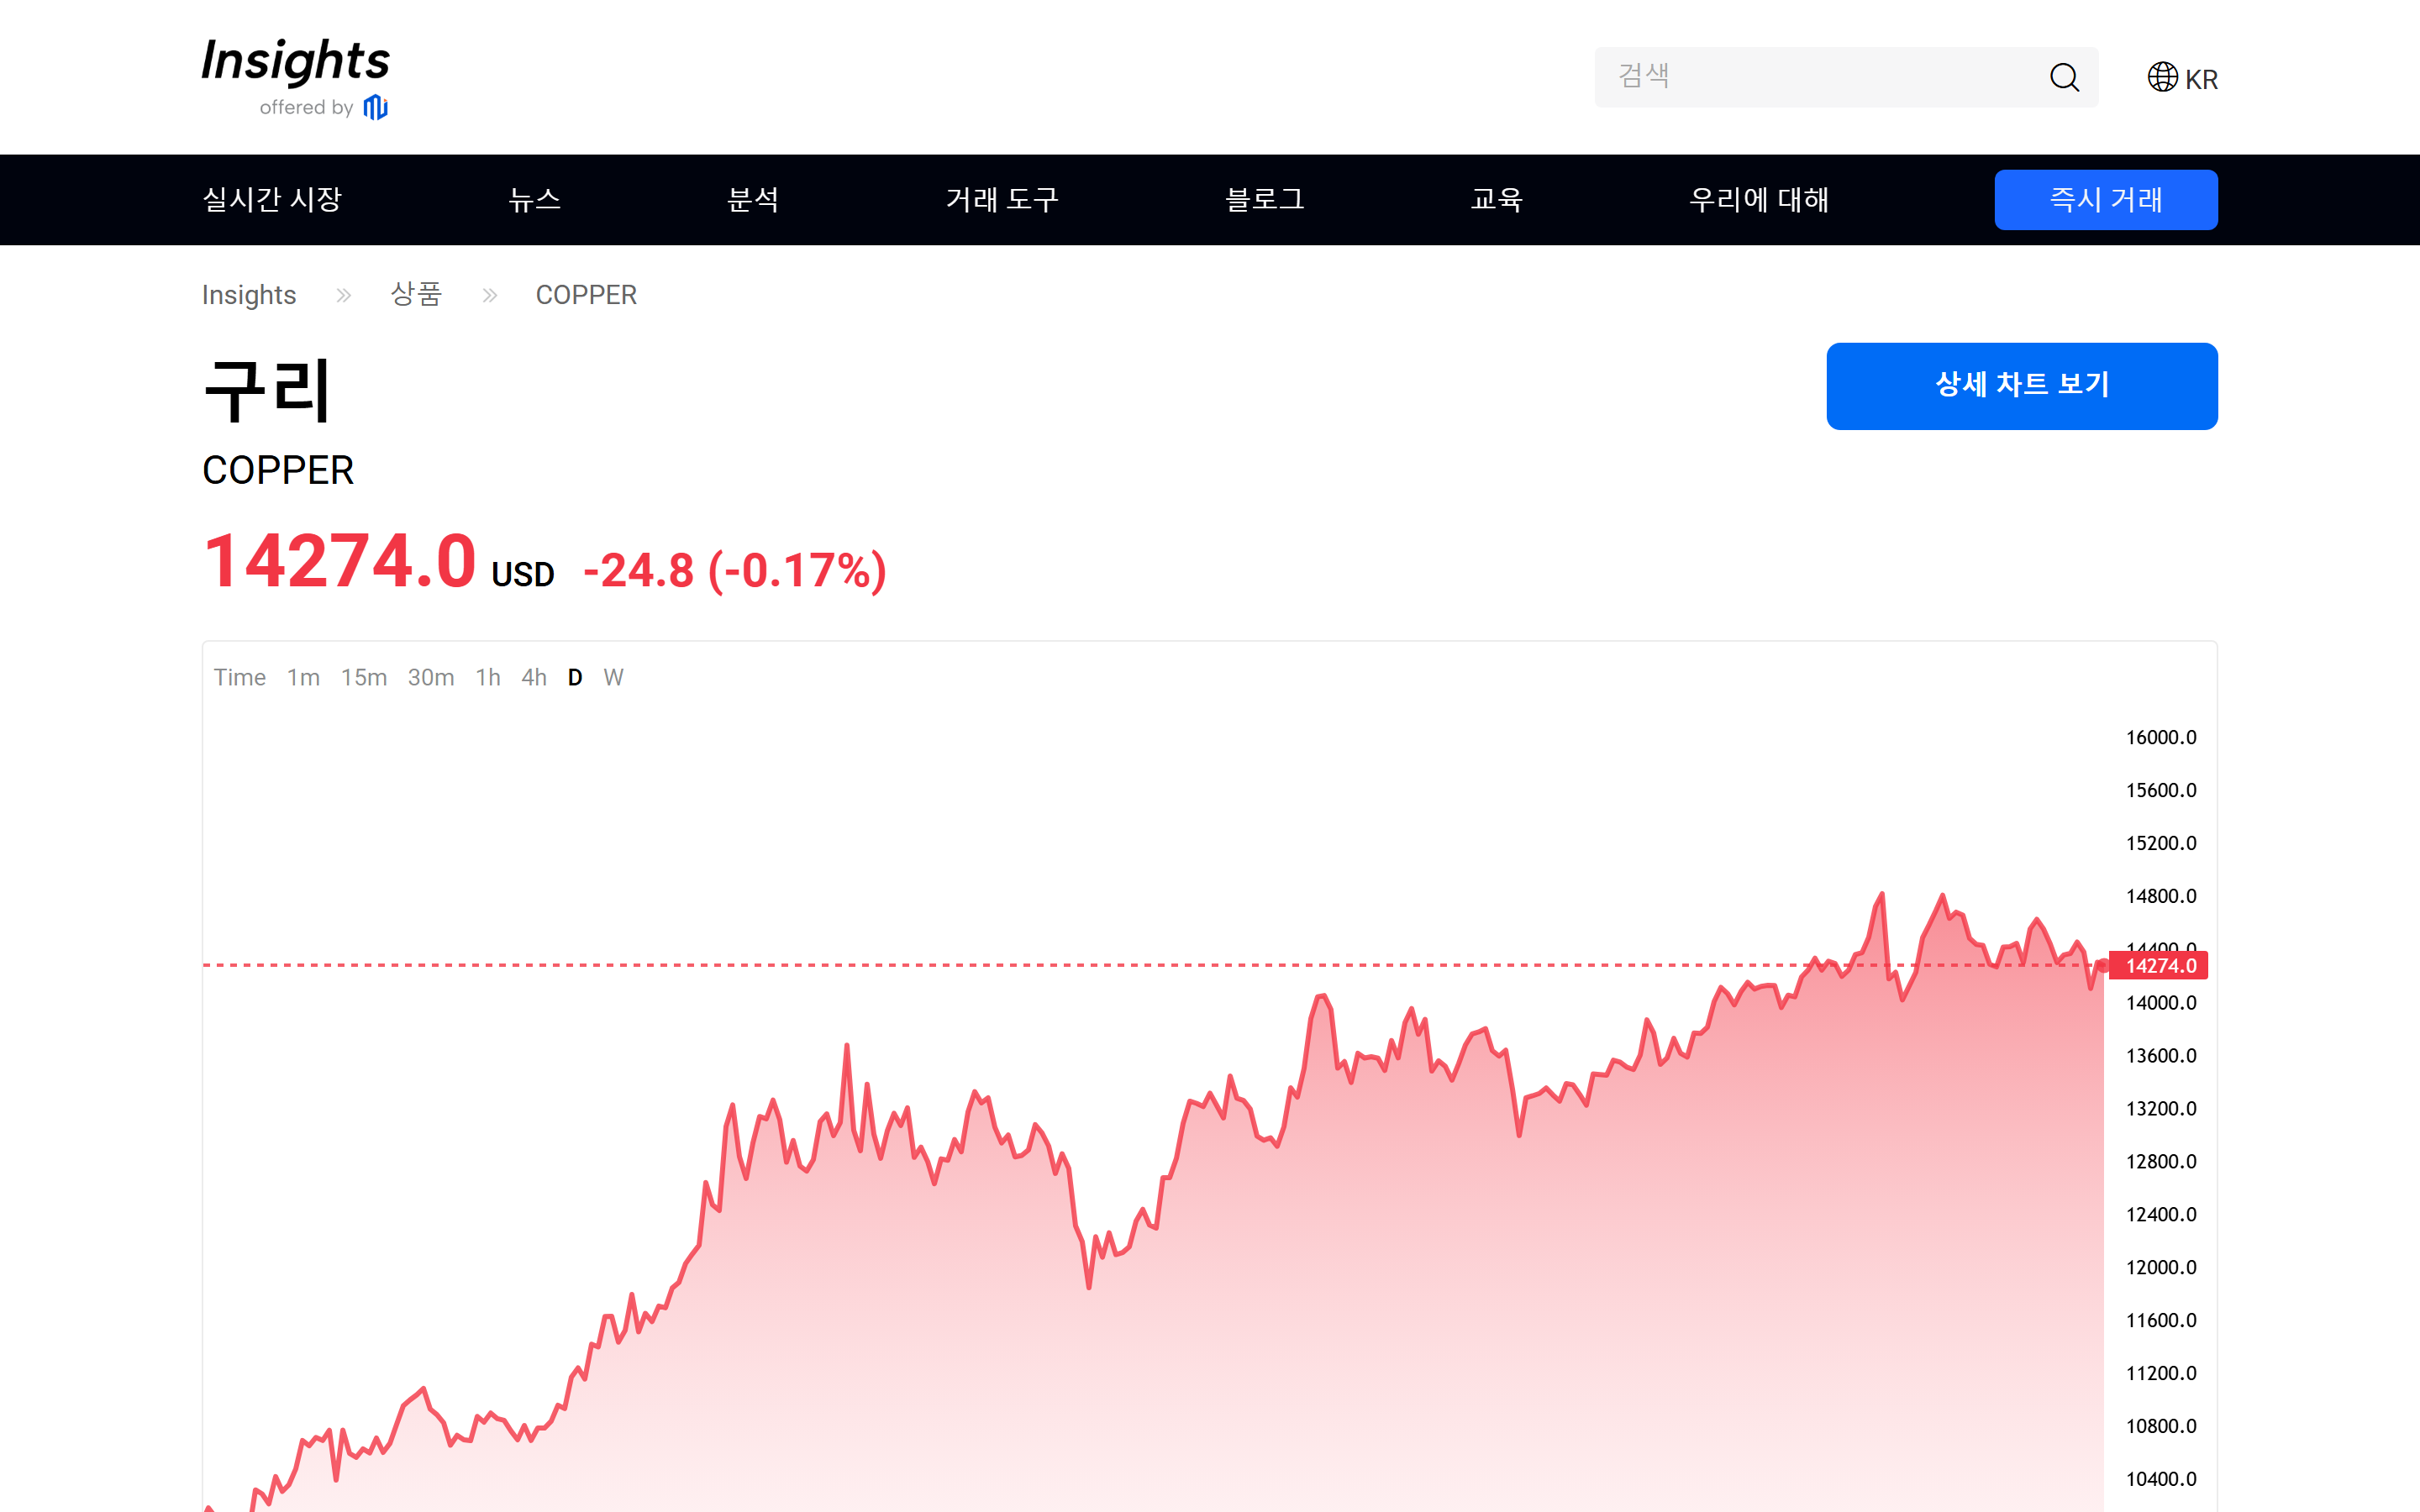The image size is (2420, 1512).
Task: Select the D daily timeframe
Action: click(575, 678)
